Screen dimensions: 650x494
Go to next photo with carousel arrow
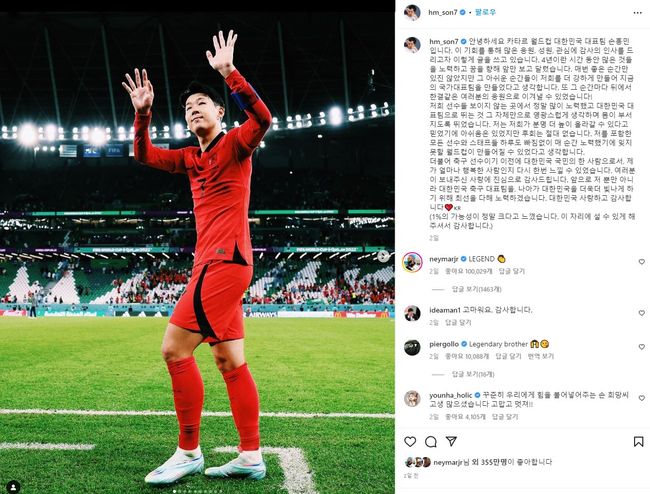(x=383, y=257)
